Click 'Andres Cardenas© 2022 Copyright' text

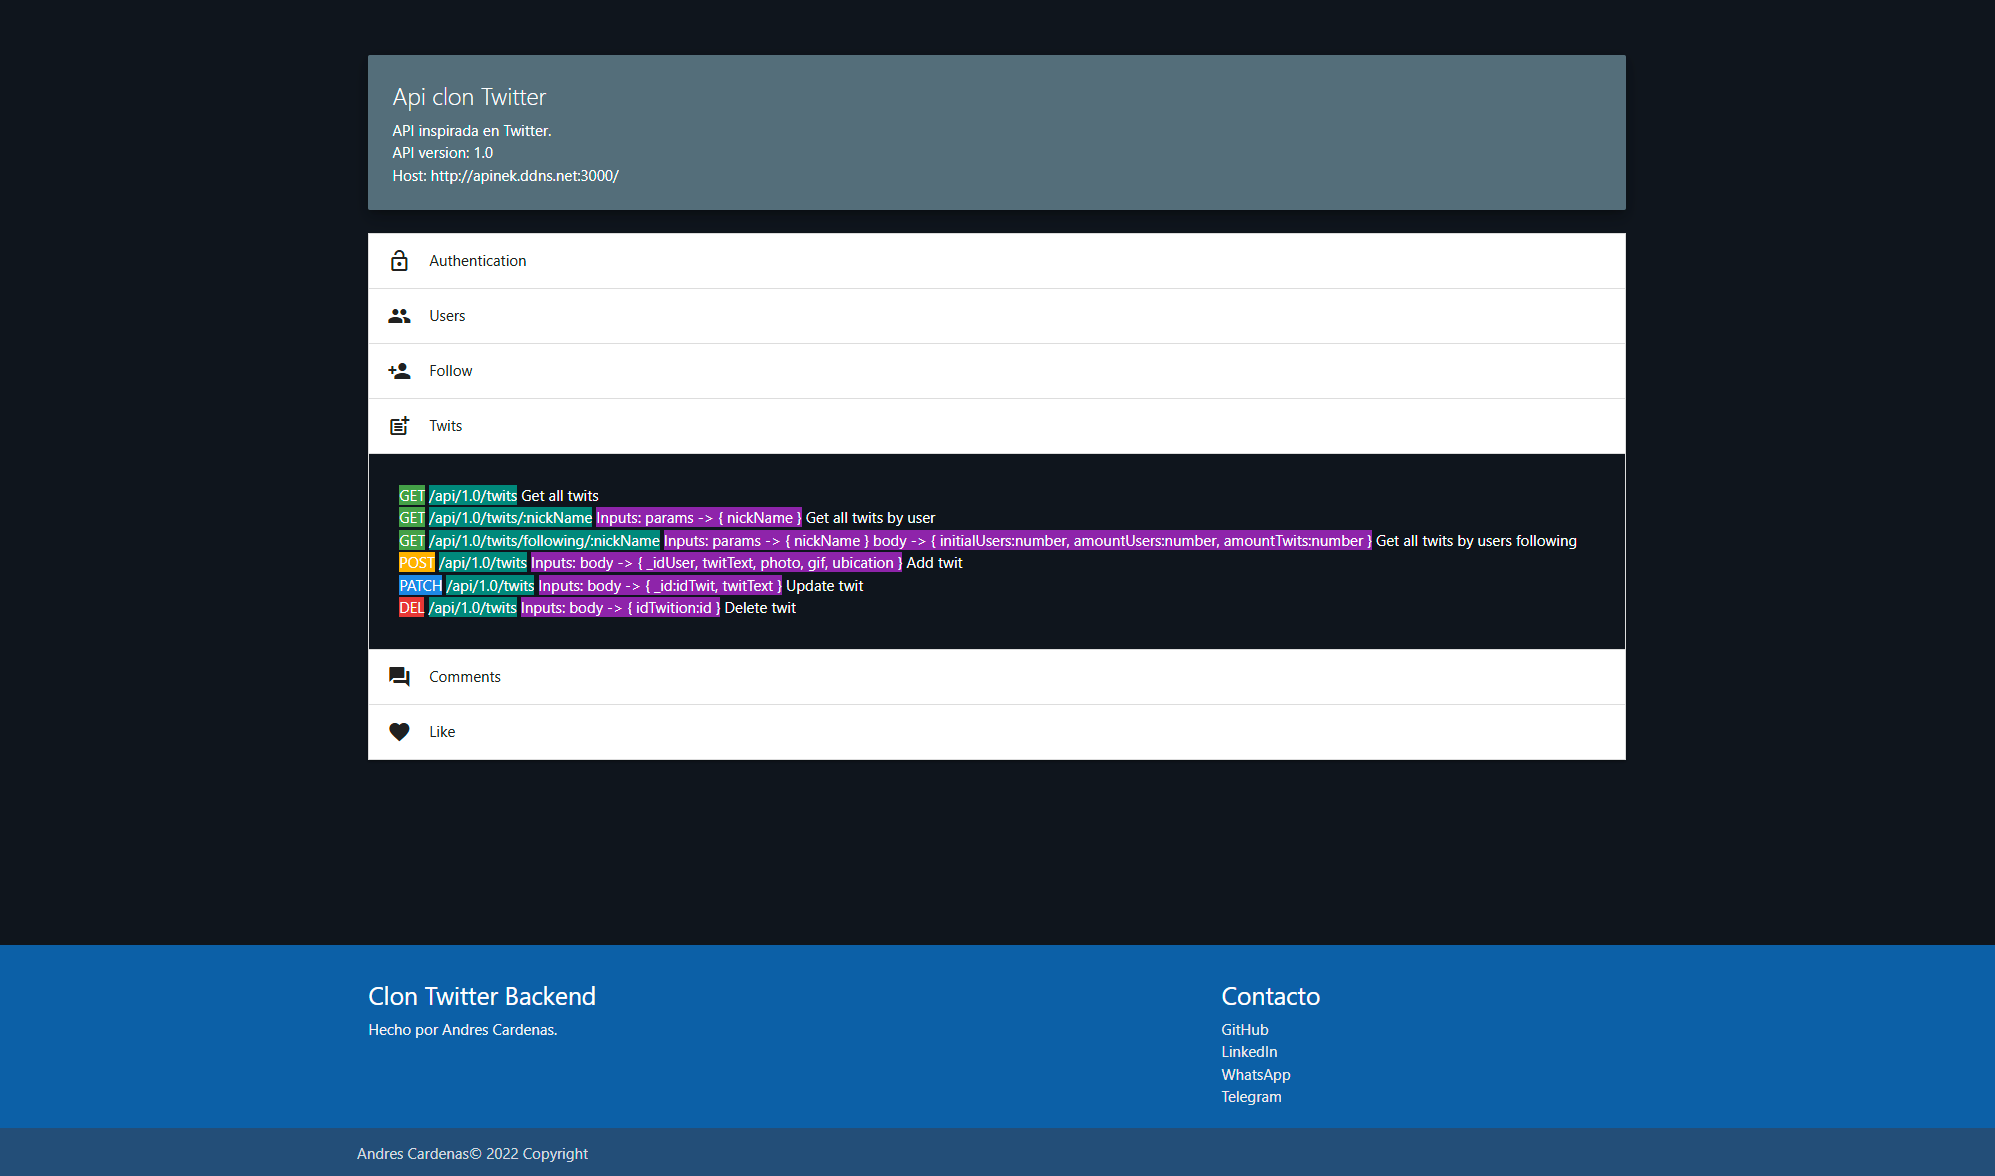[x=472, y=1154]
